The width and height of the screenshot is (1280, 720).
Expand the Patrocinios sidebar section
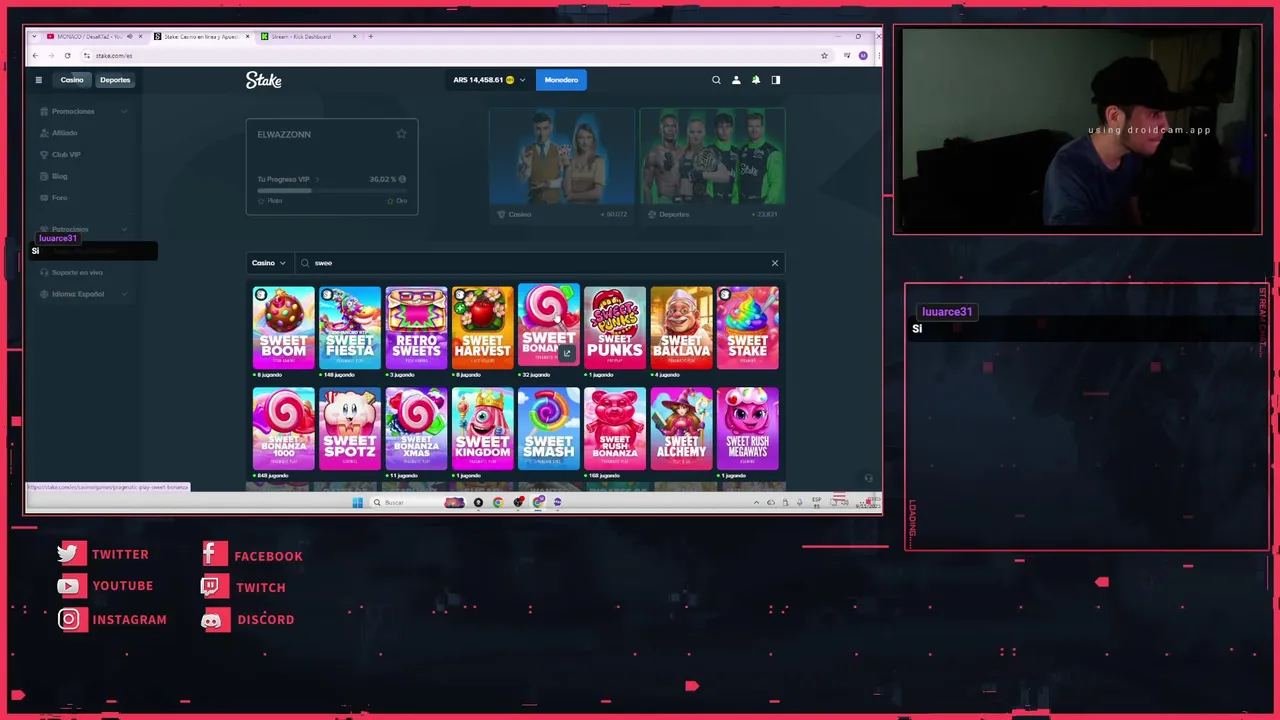point(124,229)
